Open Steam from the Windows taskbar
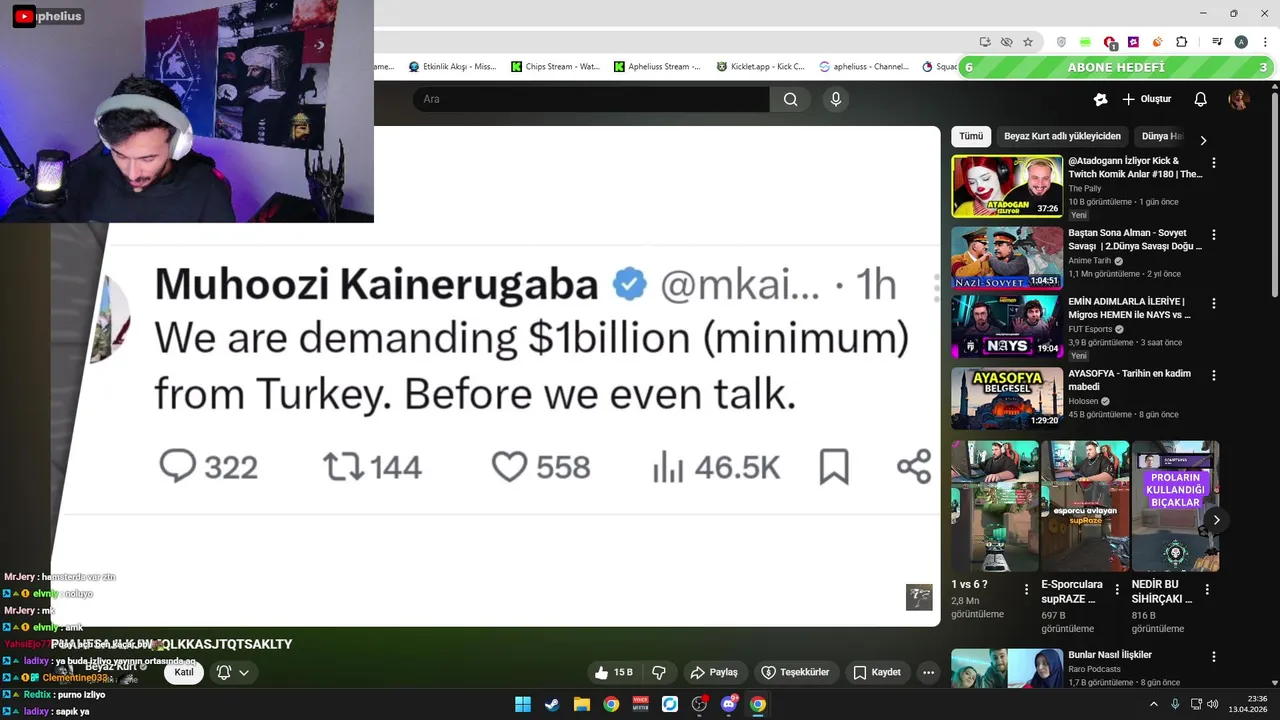 coord(552,704)
